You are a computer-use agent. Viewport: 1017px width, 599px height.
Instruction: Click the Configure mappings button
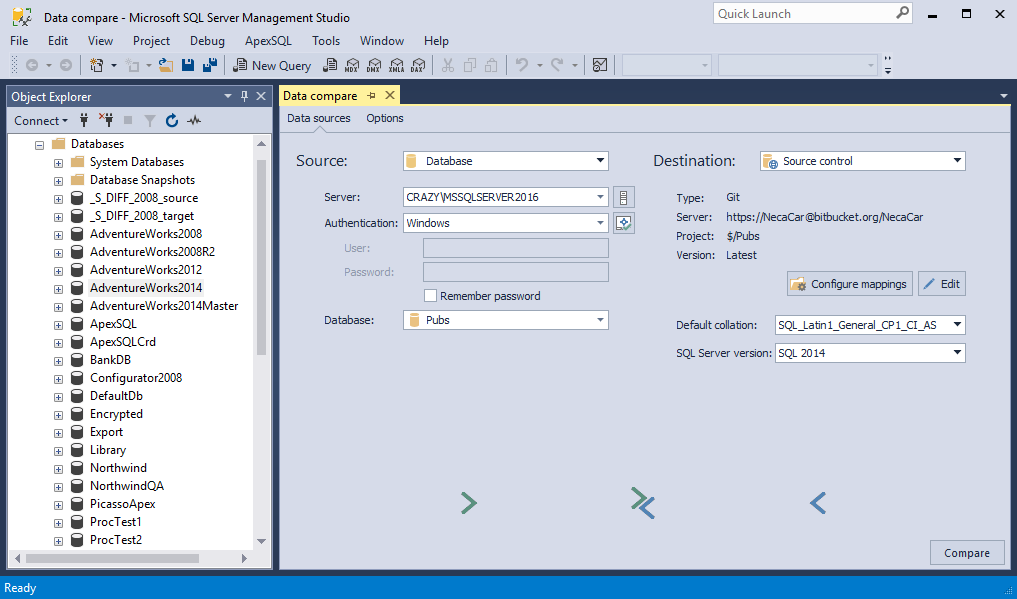[850, 284]
